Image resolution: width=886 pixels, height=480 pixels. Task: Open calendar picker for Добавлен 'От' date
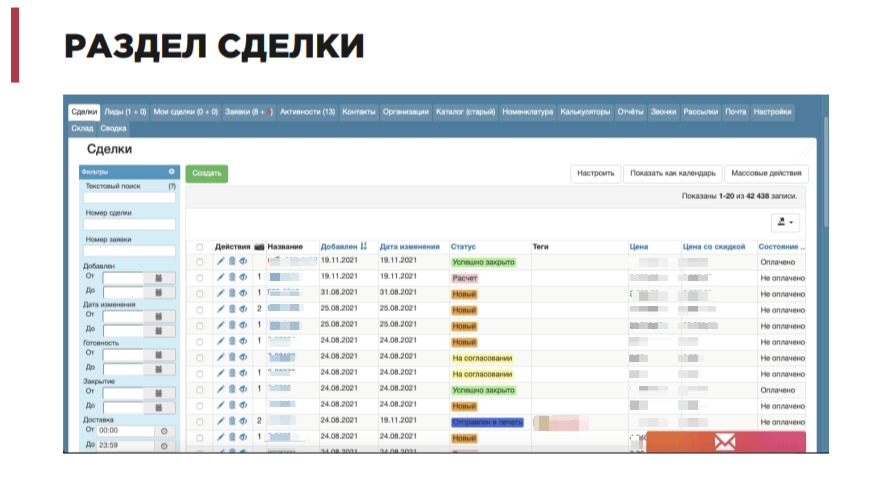coord(159,278)
